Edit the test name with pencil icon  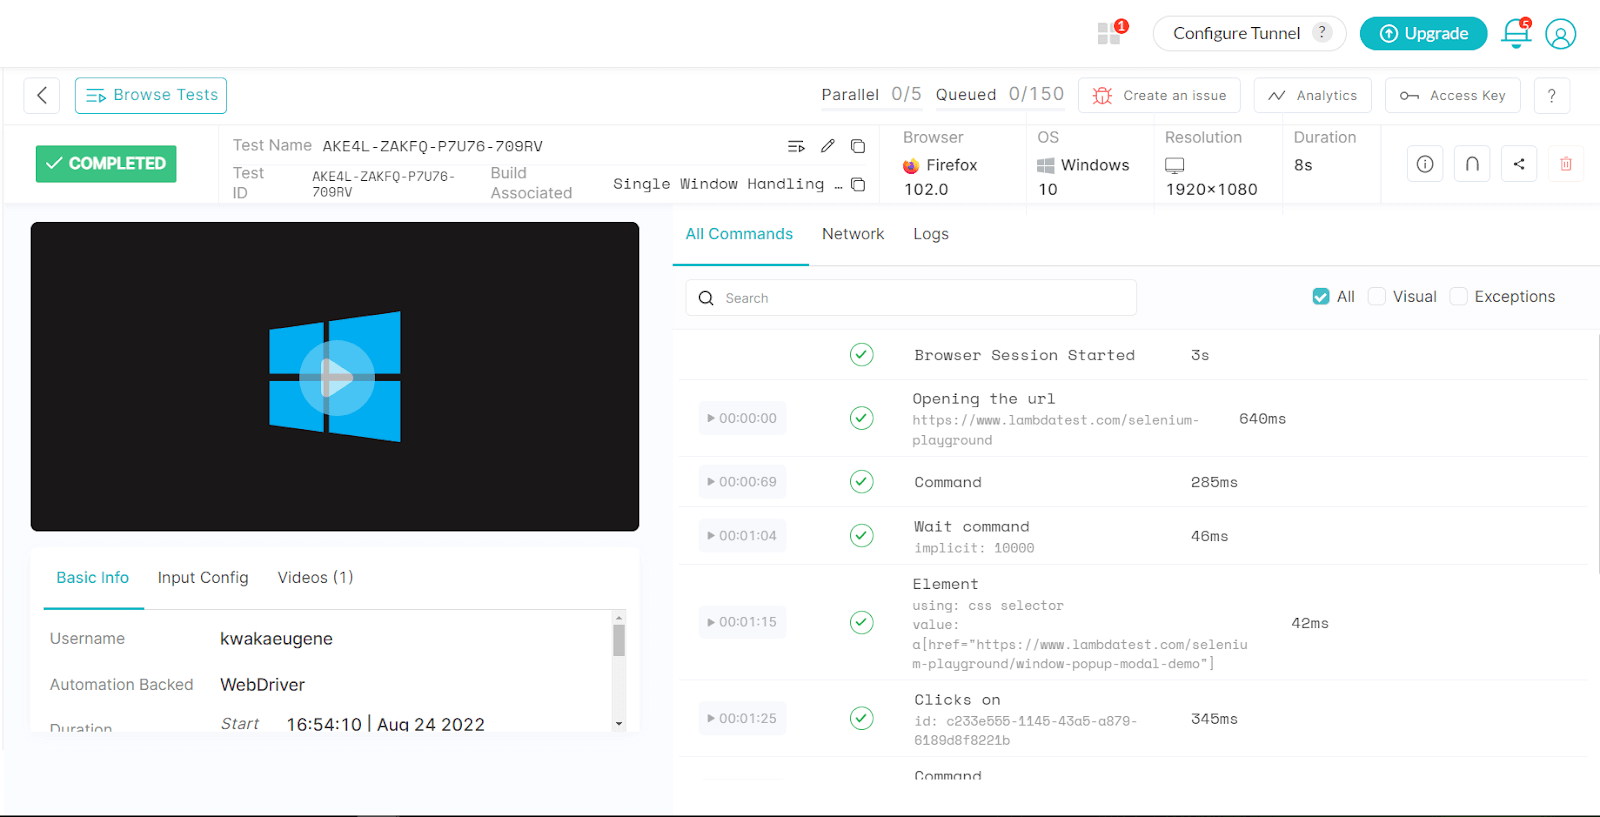[x=827, y=146]
